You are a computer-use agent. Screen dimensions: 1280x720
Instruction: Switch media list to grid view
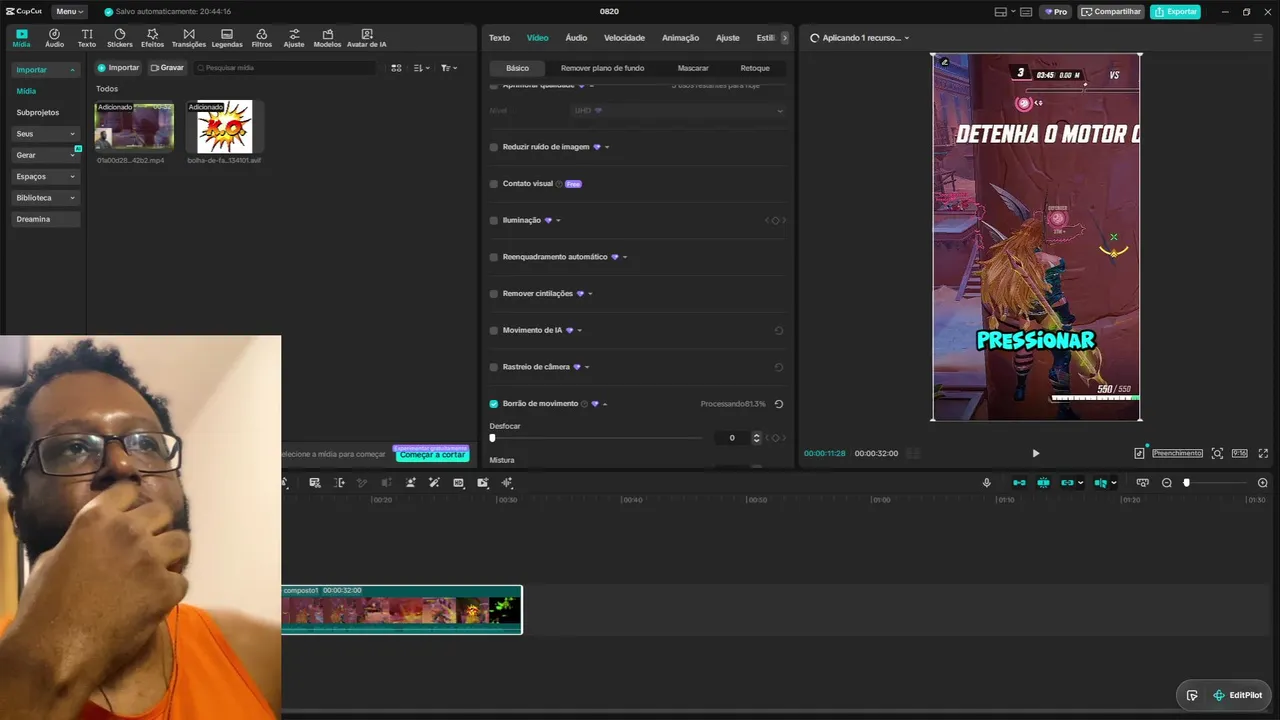point(396,68)
